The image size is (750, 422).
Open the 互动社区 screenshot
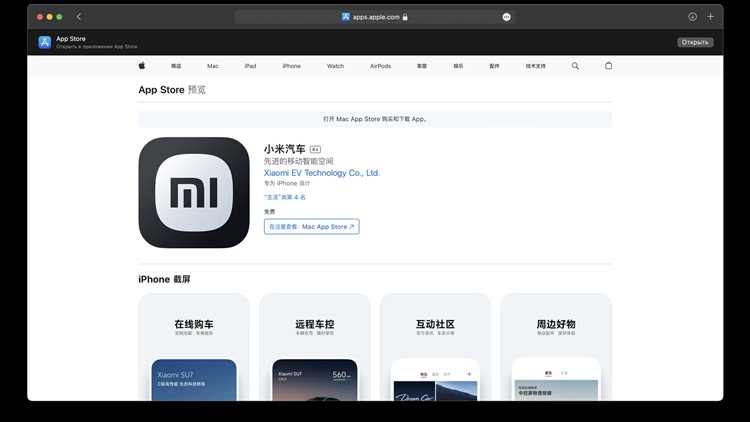pos(435,347)
